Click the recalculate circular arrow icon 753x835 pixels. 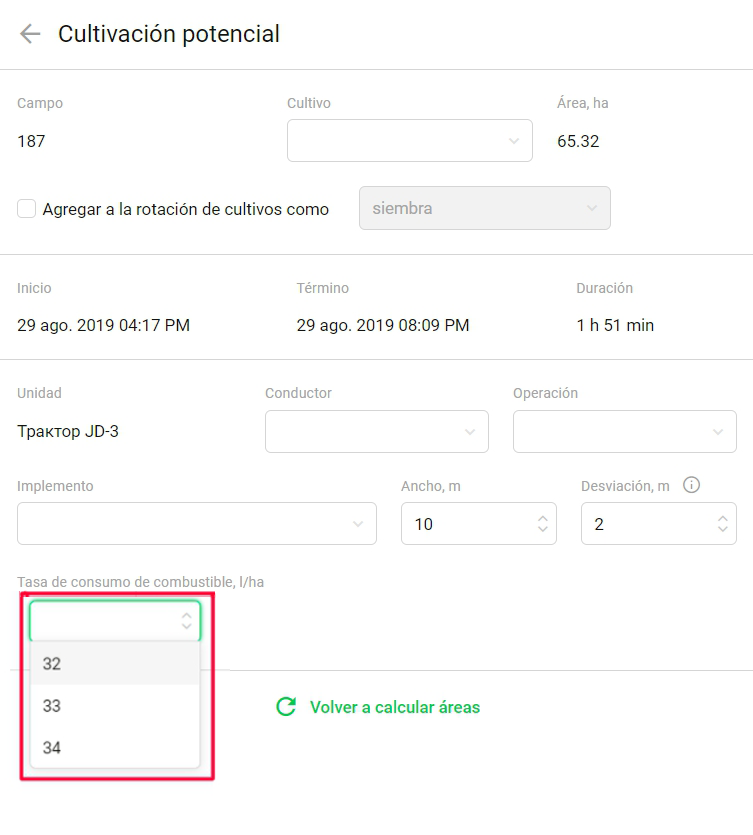[x=286, y=707]
